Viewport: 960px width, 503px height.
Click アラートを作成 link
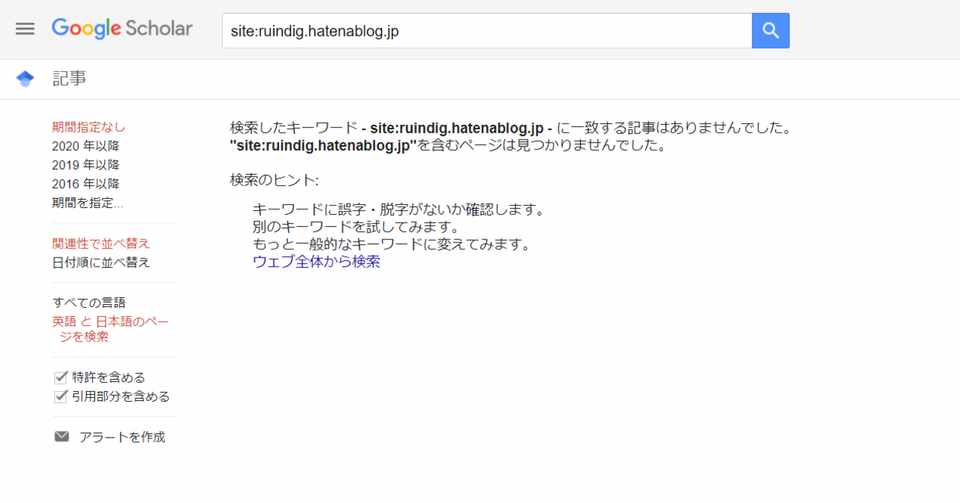122,437
